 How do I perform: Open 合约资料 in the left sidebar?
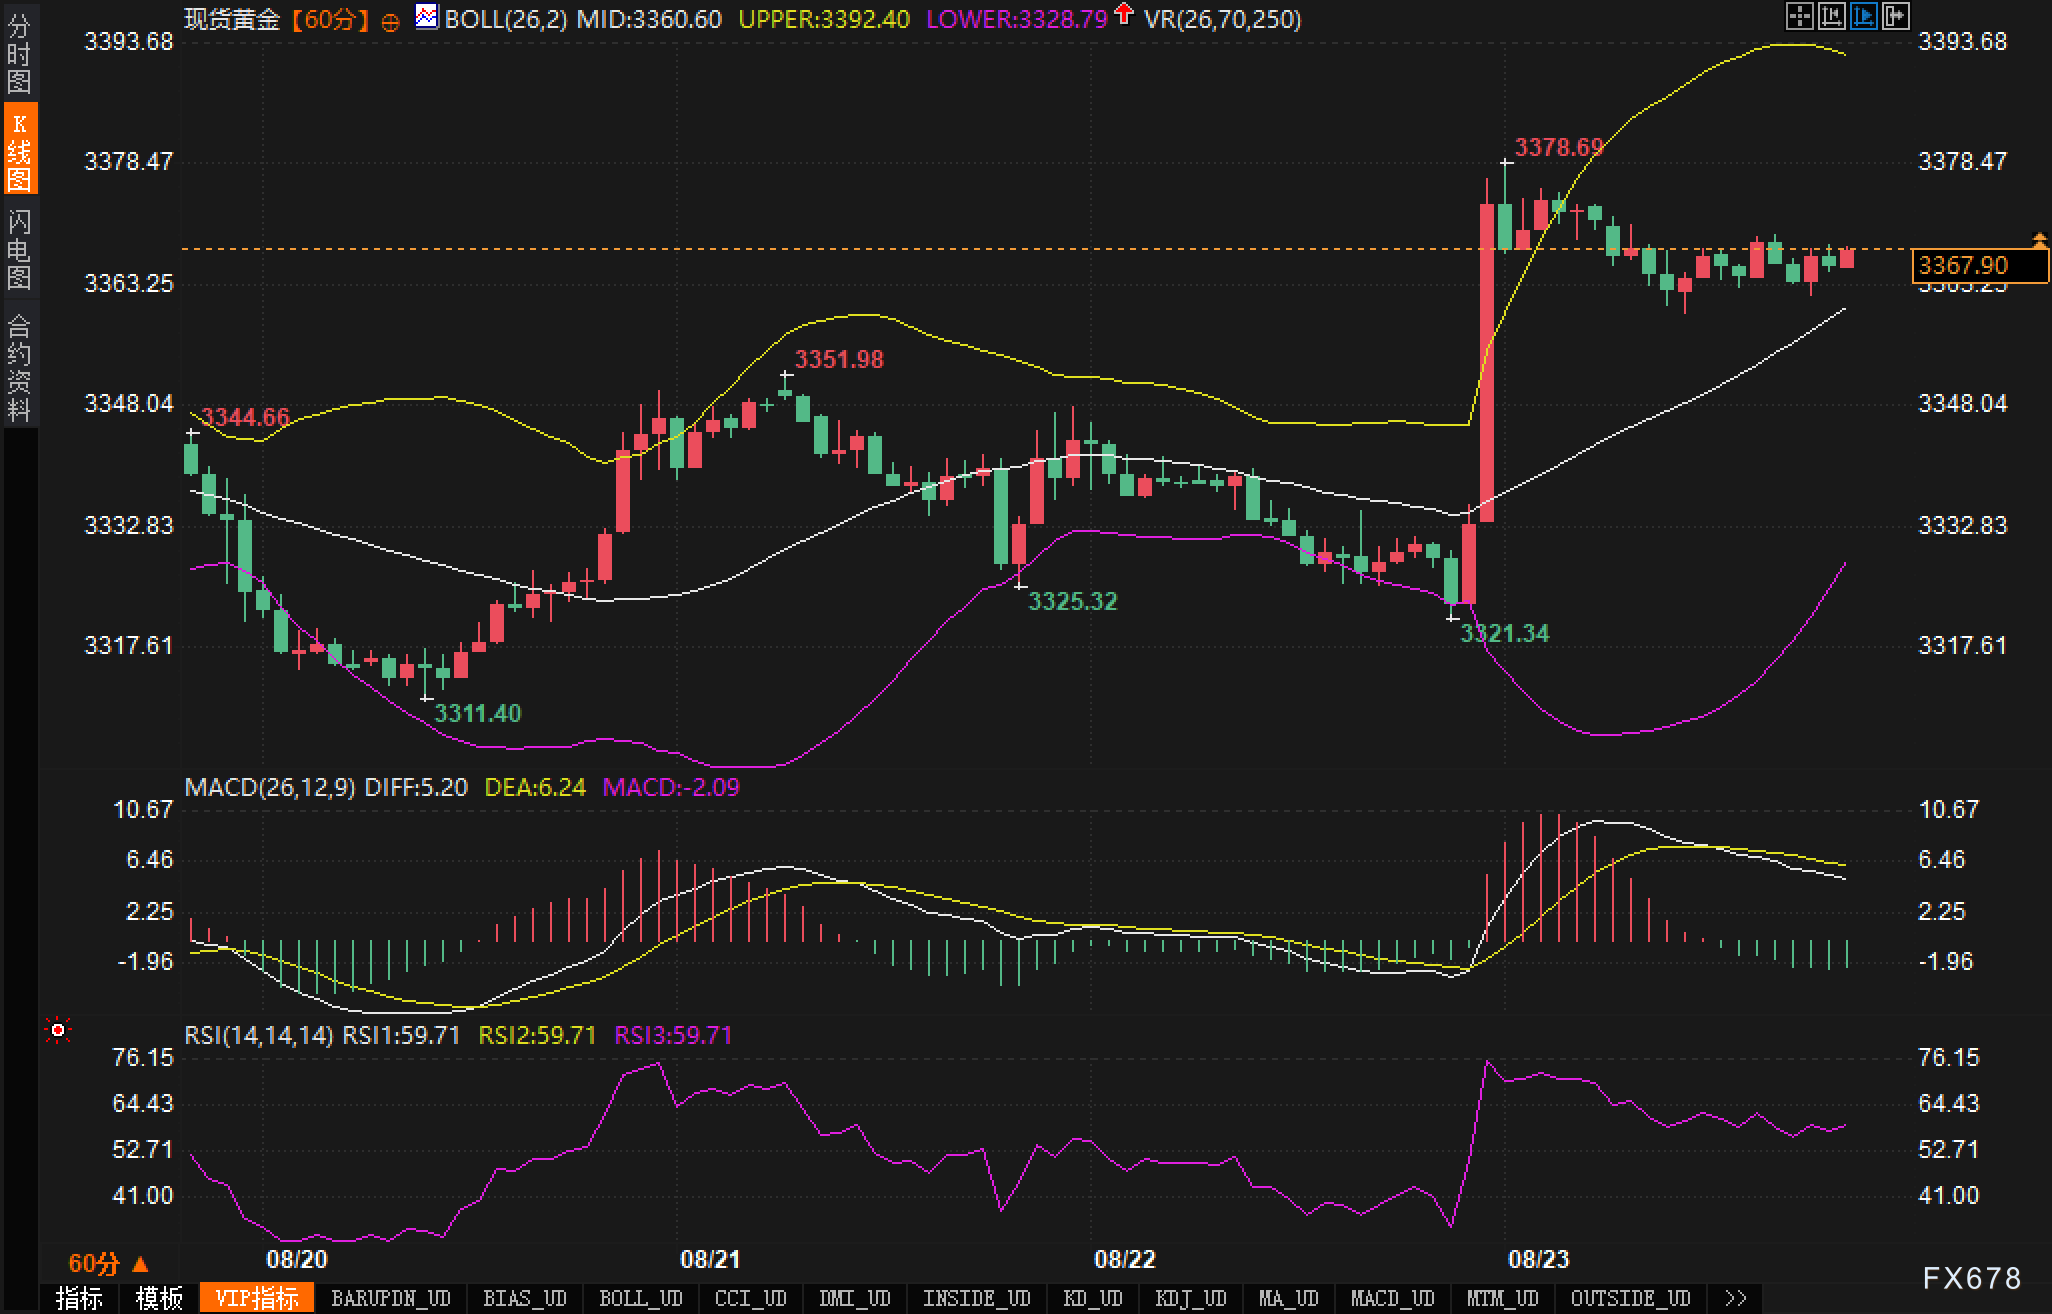pos(19,367)
